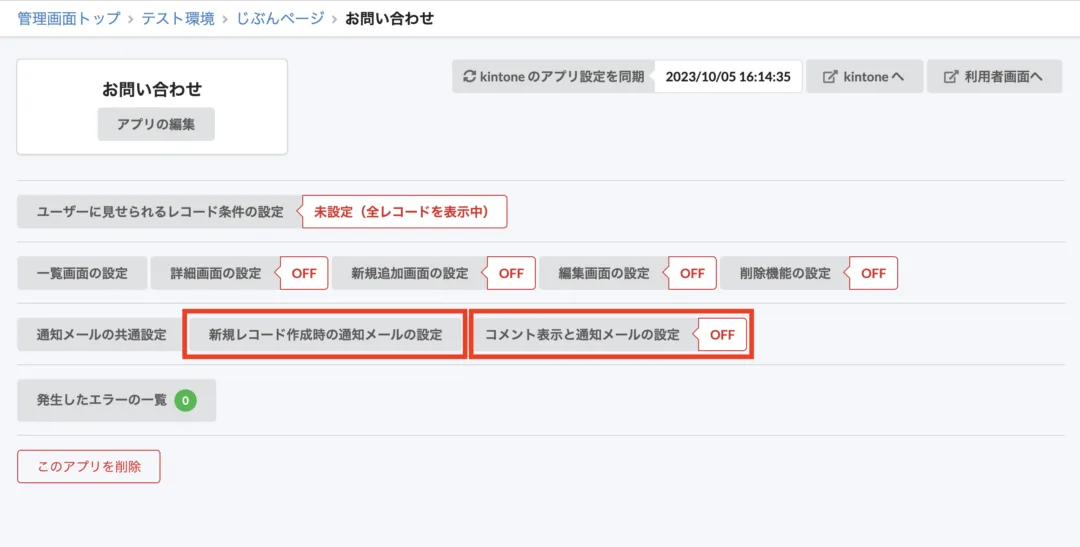1080x547 pixels.
Task: Click アプリの編集 button
Action: 156,124
